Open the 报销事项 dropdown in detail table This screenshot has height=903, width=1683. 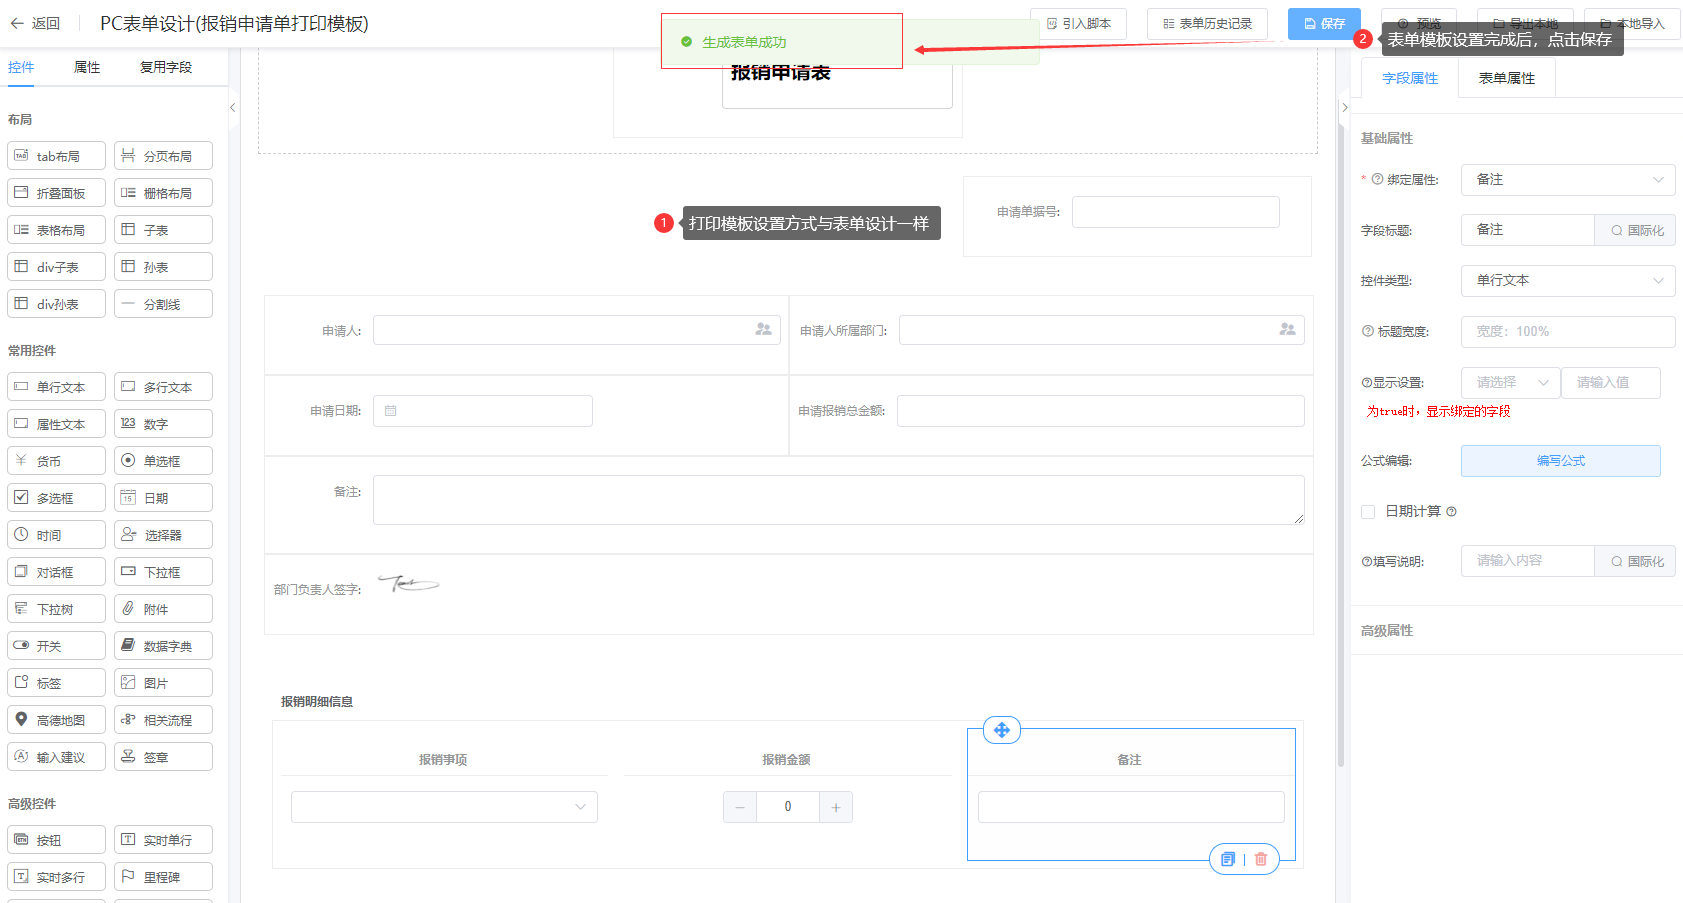pos(444,807)
